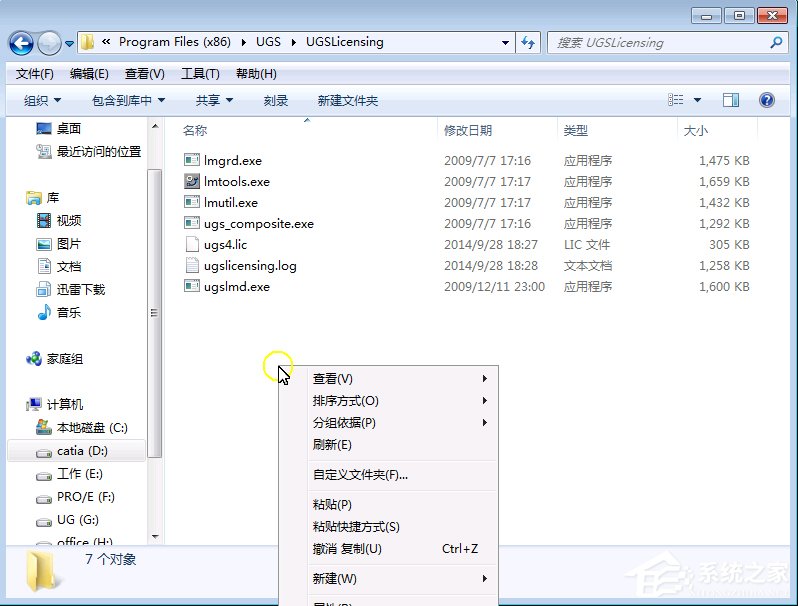The width and height of the screenshot is (798, 606).
Task: Sort by the 大小 column header
Action: pyautogui.click(x=696, y=131)
